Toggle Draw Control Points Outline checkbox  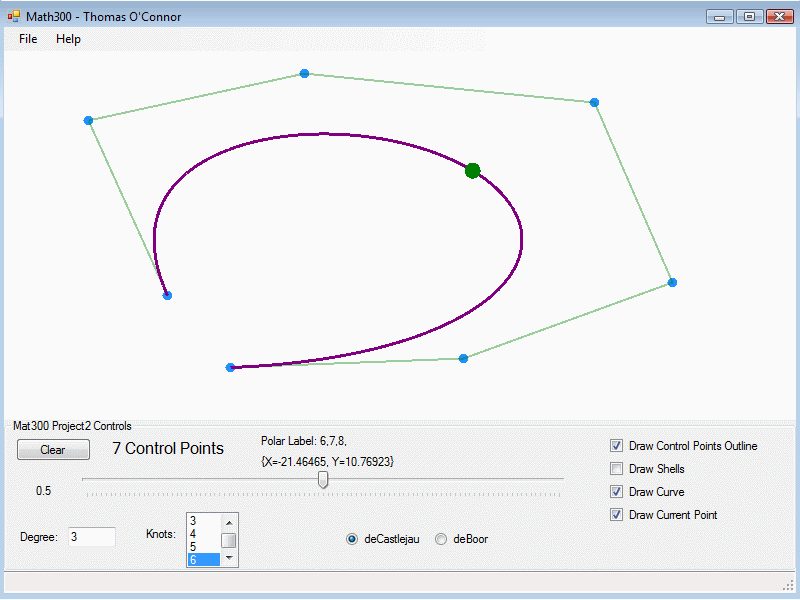pyautogui.click(x=616, y=445)
